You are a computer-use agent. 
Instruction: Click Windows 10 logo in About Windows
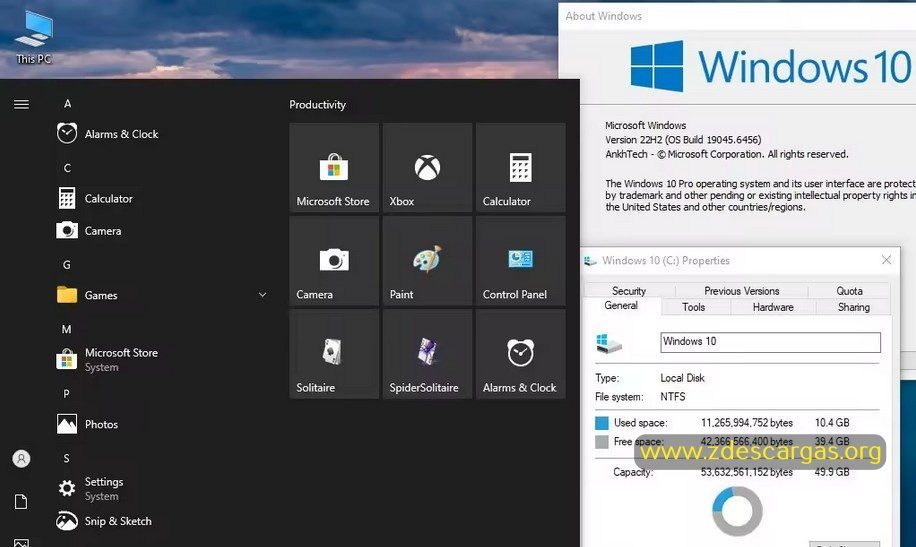tap(771, 66)
